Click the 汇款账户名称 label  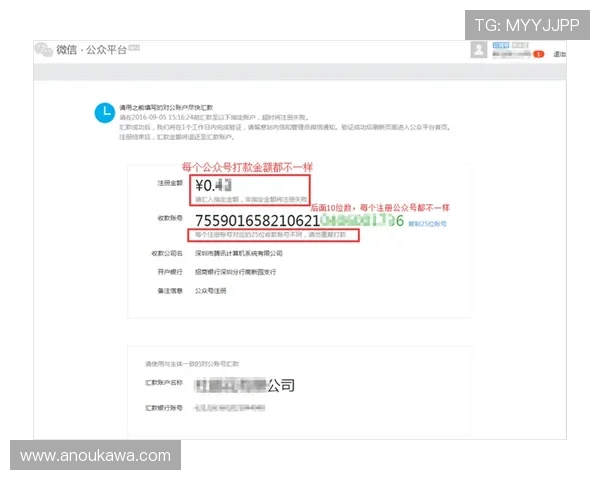[164, 382]
